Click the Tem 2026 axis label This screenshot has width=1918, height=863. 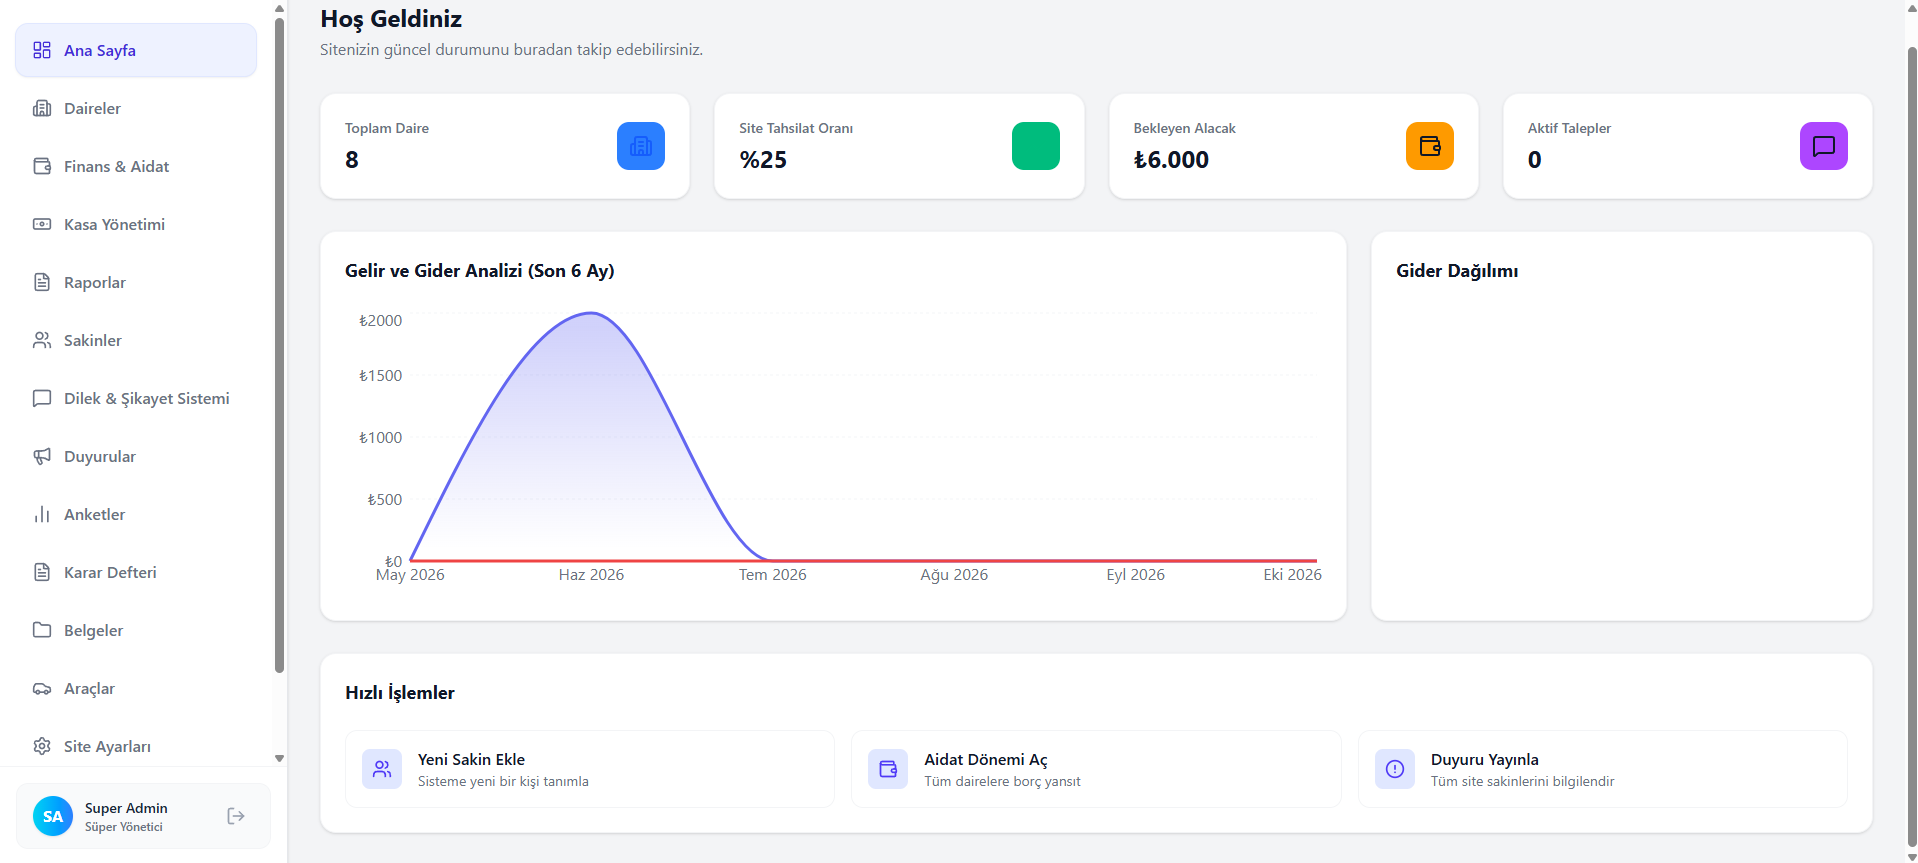tap(772, 575)
